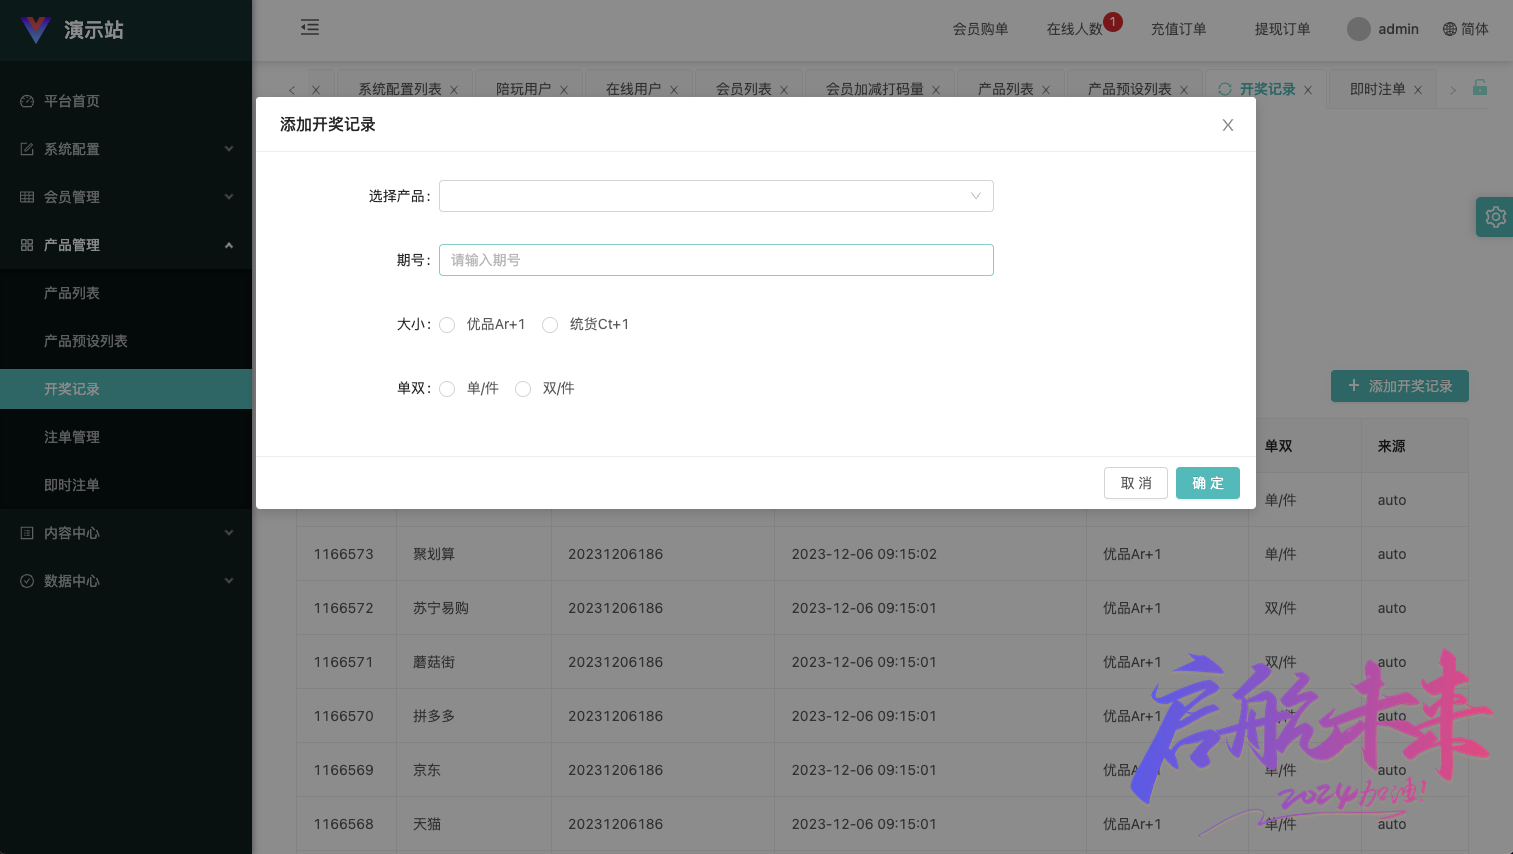Open the settings gear on right edge
This screenshot has width=1513, height=854.
(1495, 217)
